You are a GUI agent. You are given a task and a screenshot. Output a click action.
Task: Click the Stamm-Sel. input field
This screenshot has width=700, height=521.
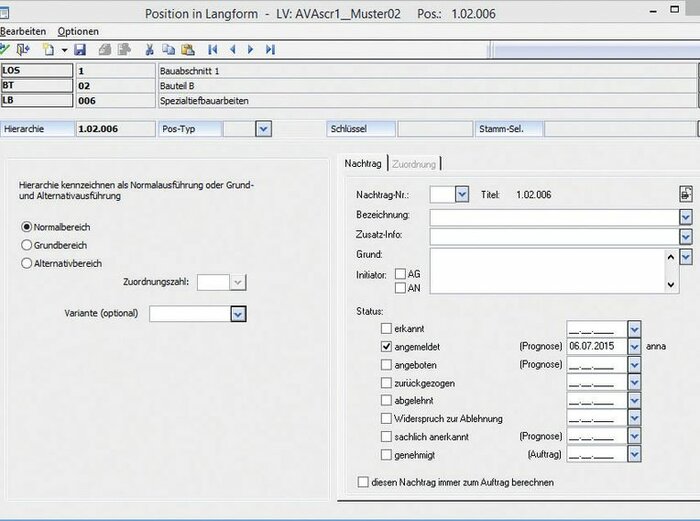621,129
